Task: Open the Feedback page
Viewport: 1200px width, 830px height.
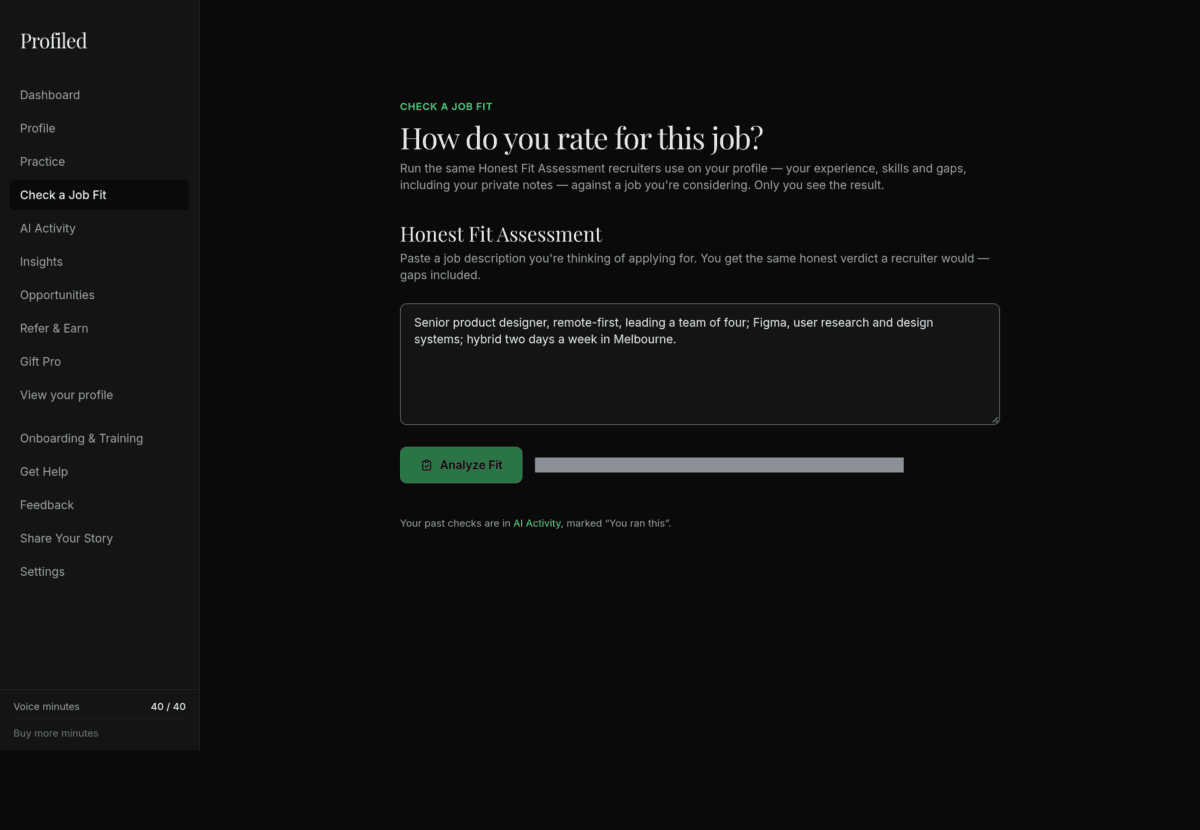Action: 47,505
